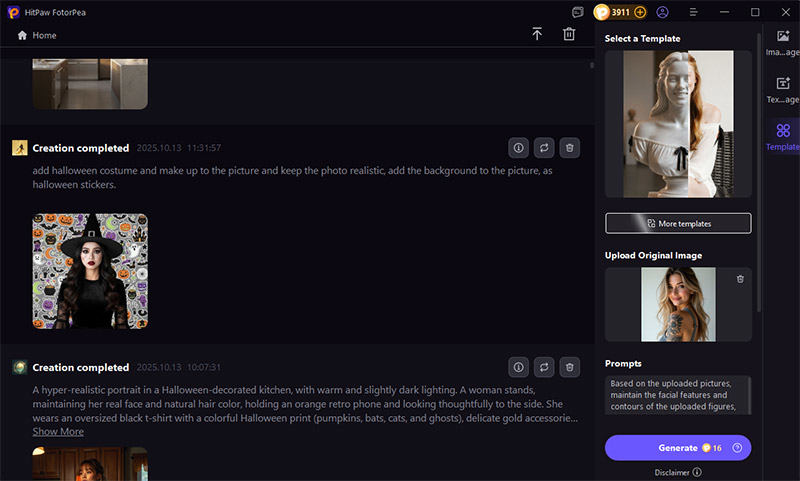Image resolution: width=800 pixels, height=481 pixels.
Task: Click the gold coin balance icon
Action: [602, 12]
